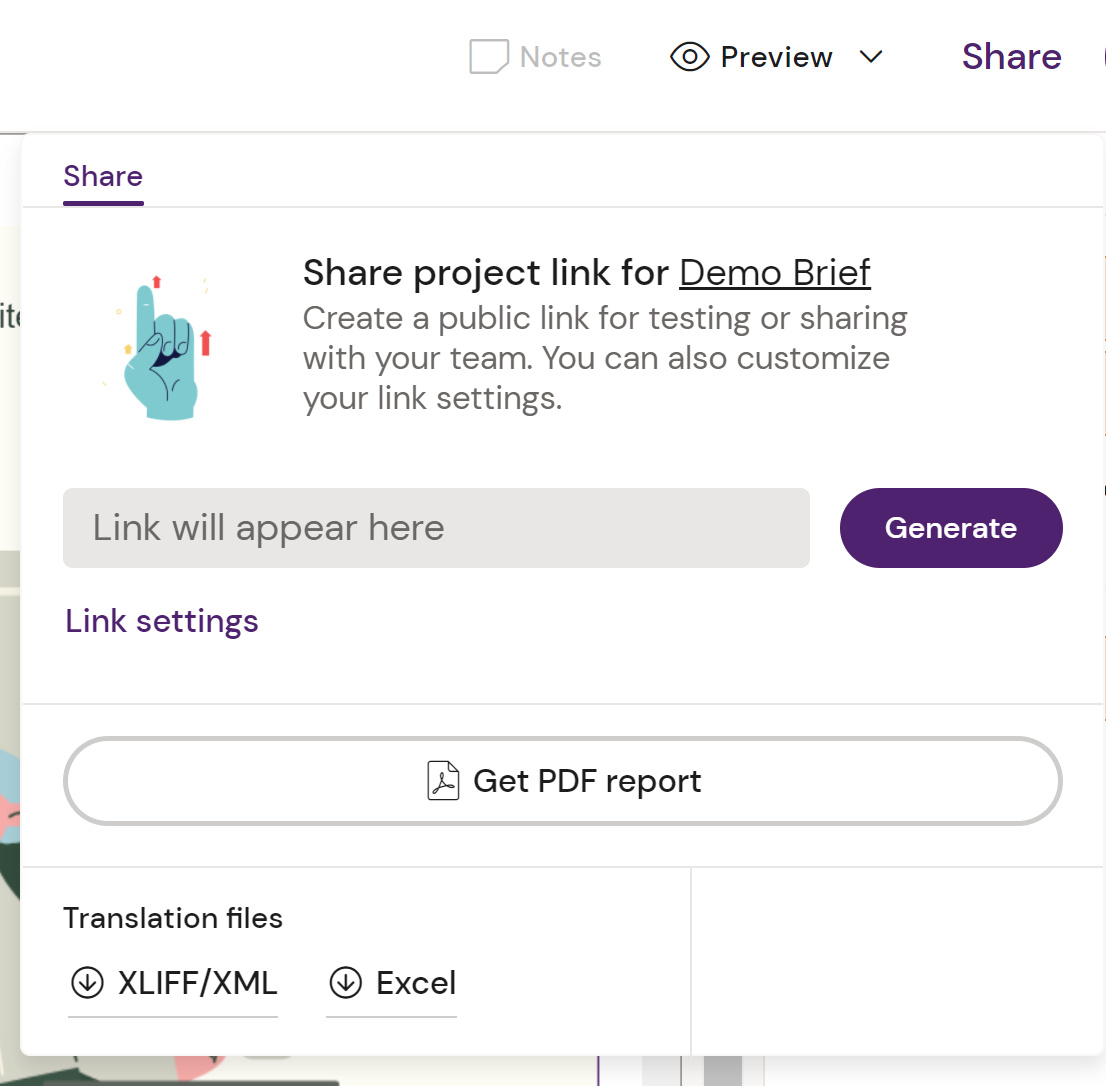Click the Excel text label
The height and width of the screenshot is (1086, 1106).
coord(416,983)
